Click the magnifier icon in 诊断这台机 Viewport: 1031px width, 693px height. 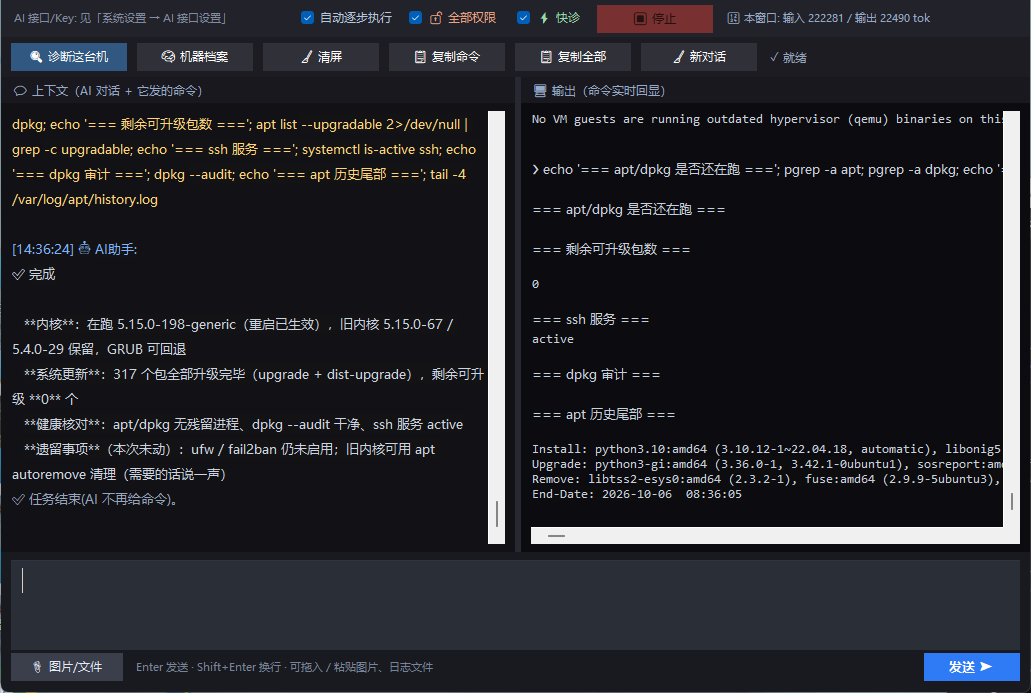click(36, 57)
